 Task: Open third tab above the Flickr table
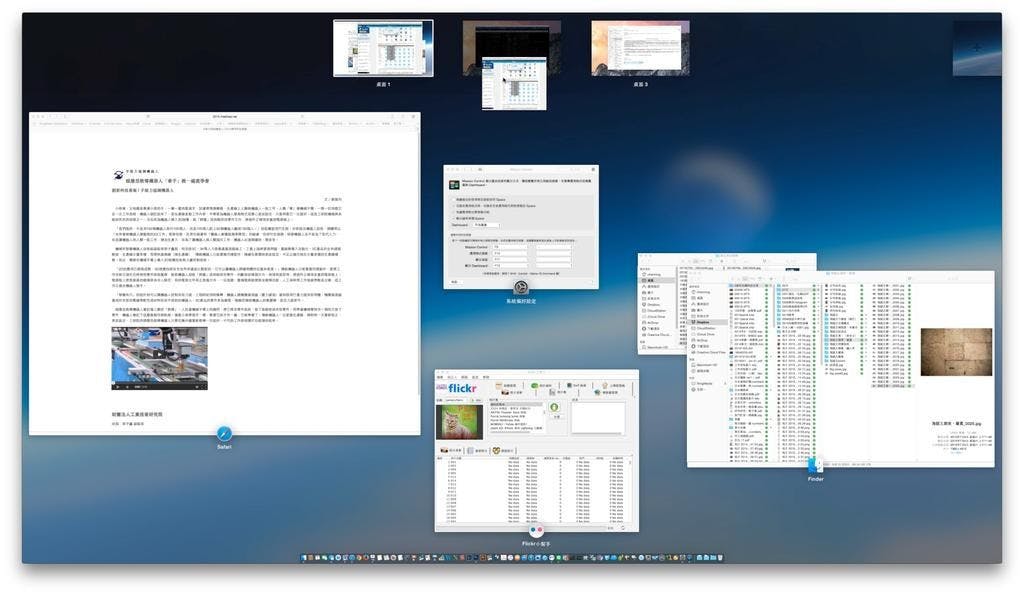click(x=503, y=451)
